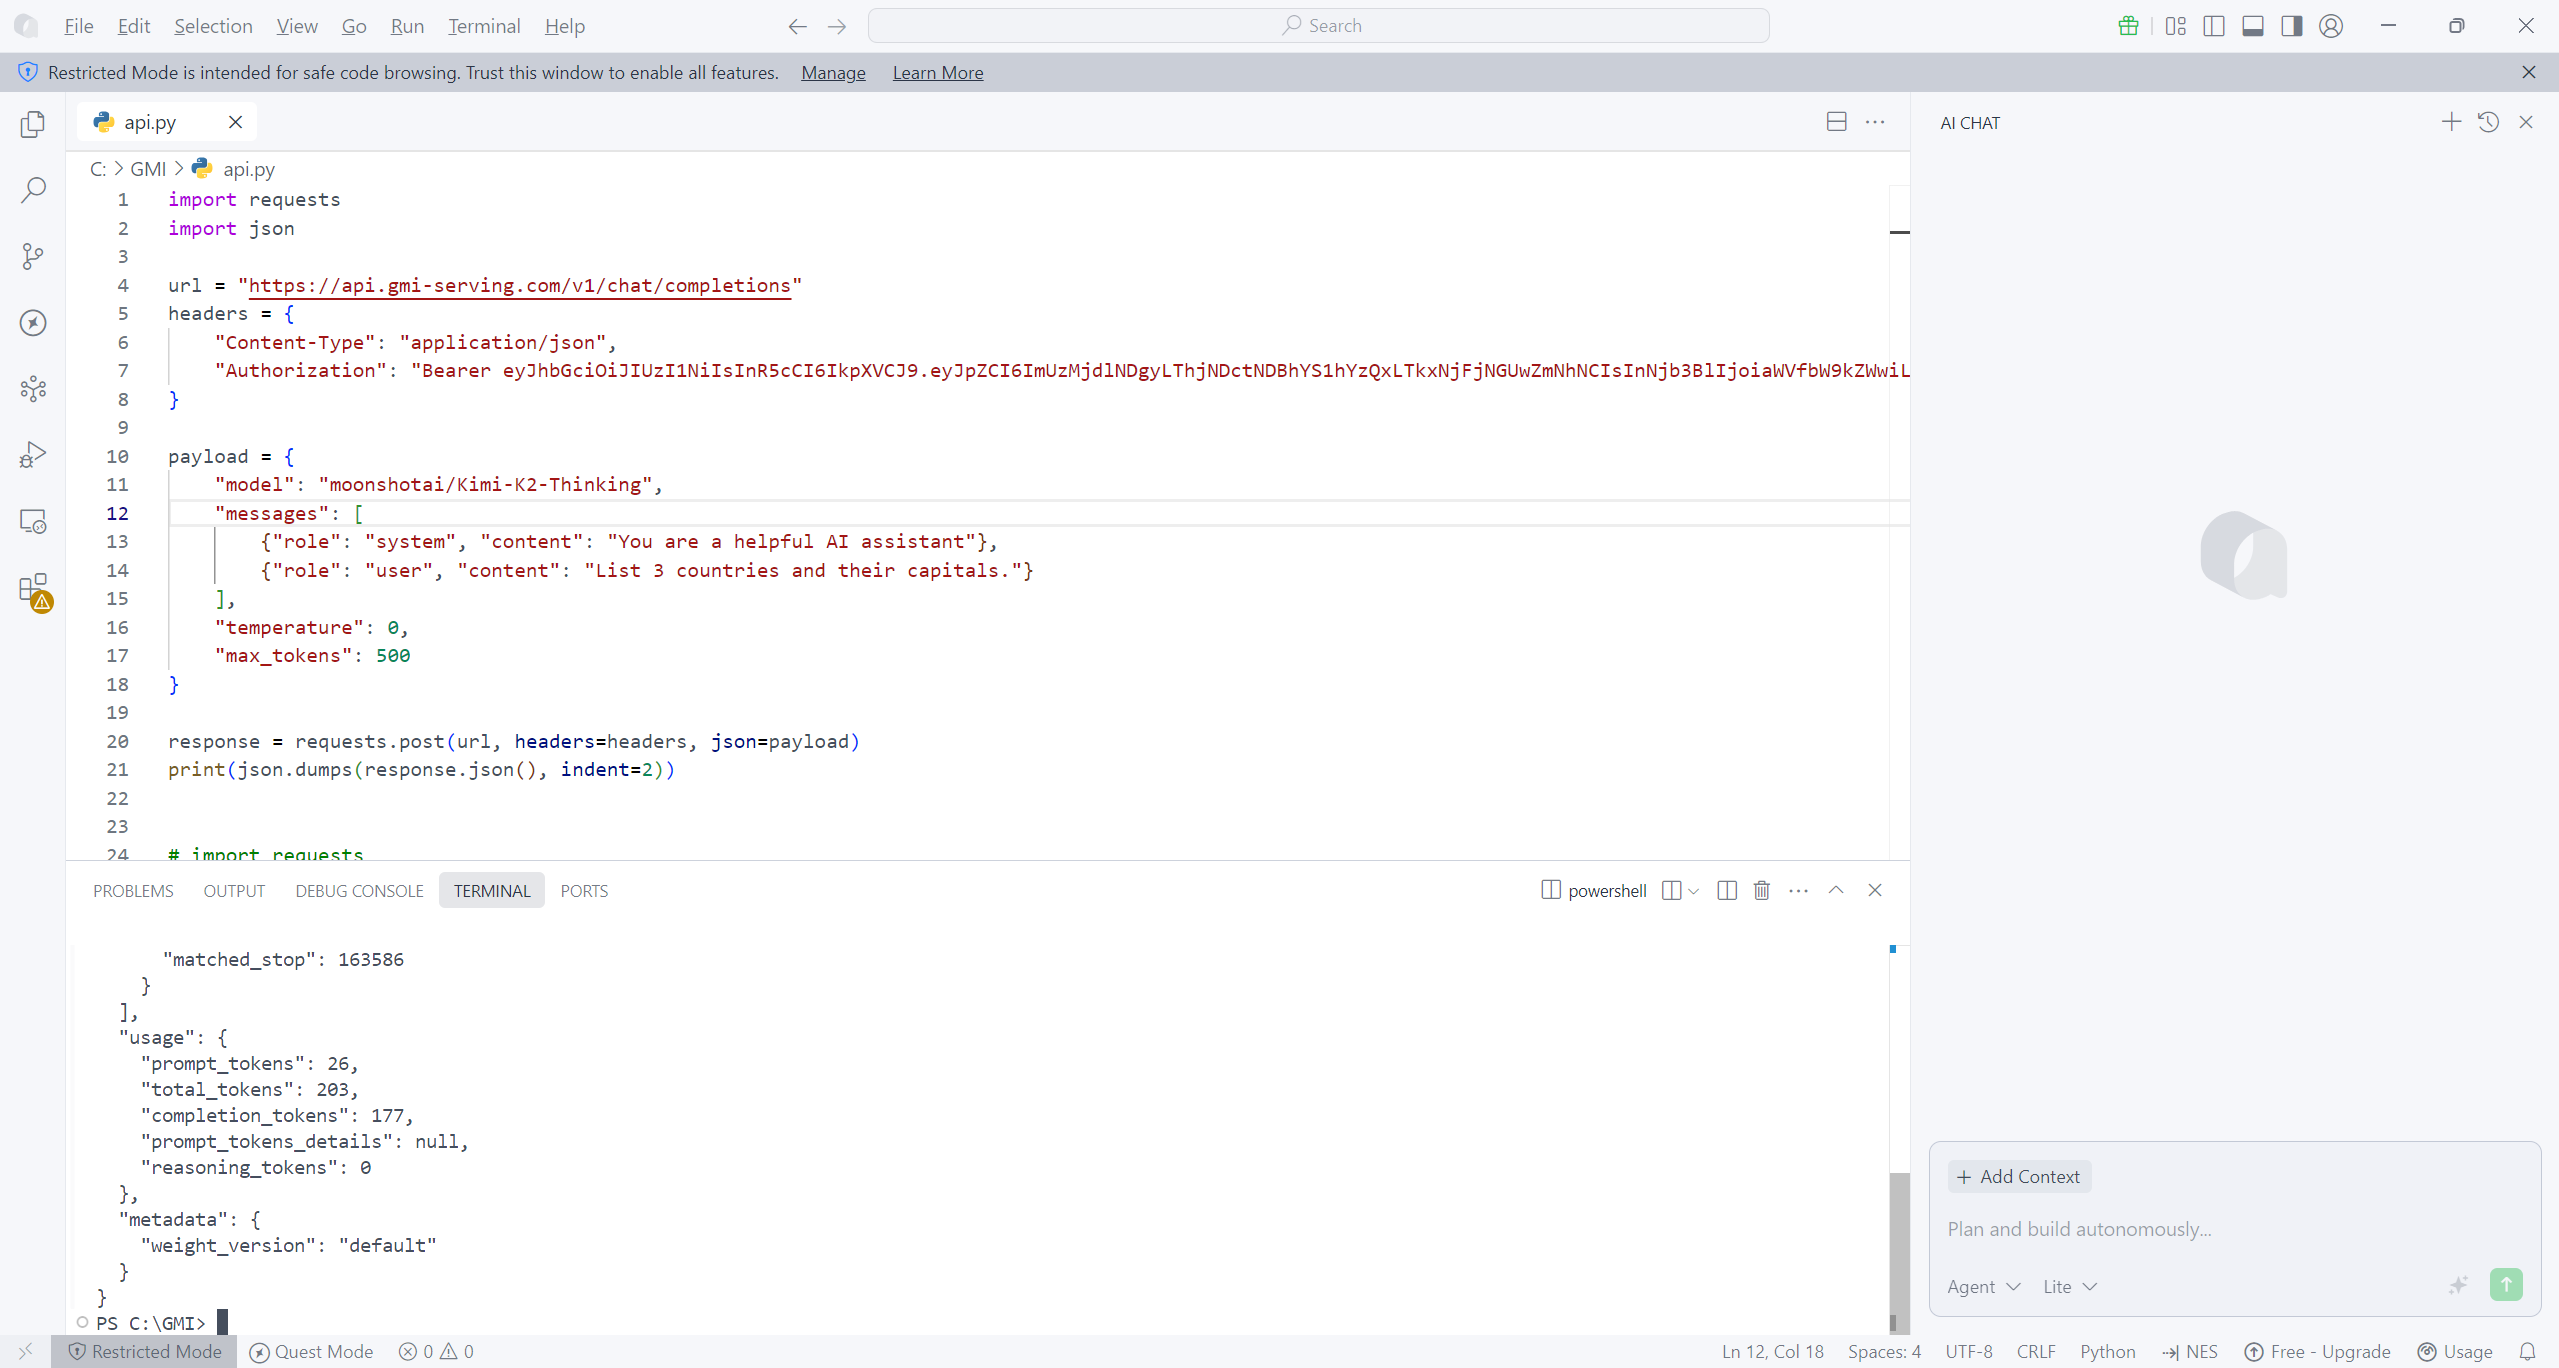The image size is (2559, 1368).
Task: Start a new AI chat with the plus icon
Action: coord(2451,122)
